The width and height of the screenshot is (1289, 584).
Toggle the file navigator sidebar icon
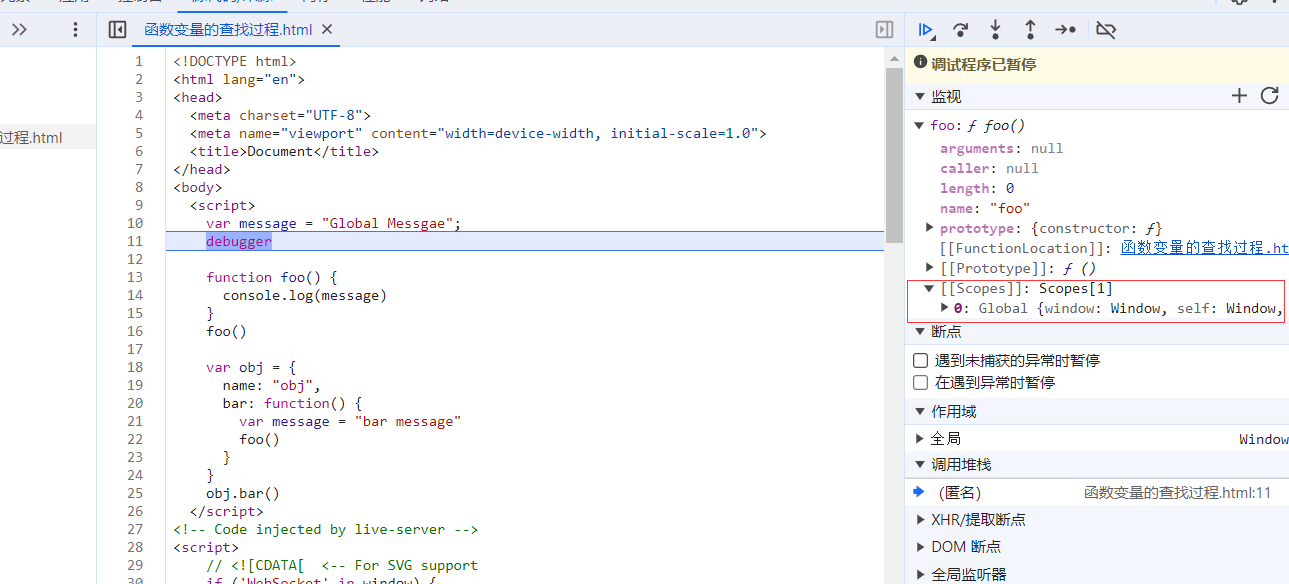117,30
